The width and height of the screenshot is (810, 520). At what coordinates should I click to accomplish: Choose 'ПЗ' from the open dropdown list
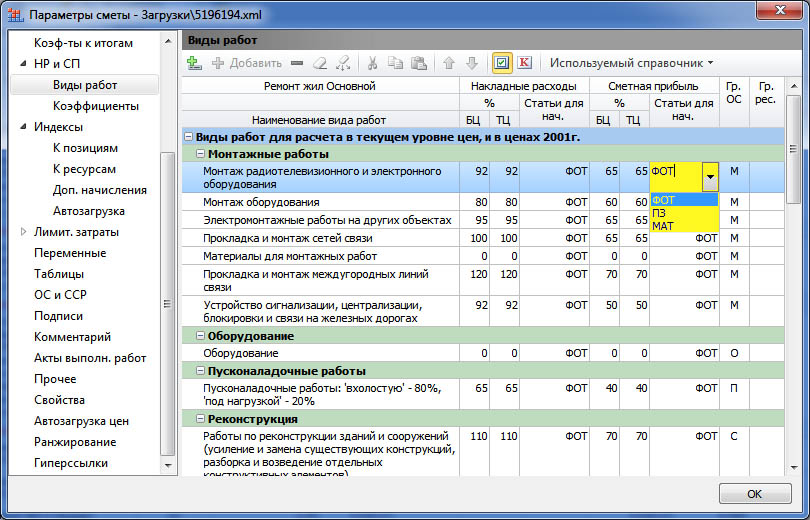point(660,213)
